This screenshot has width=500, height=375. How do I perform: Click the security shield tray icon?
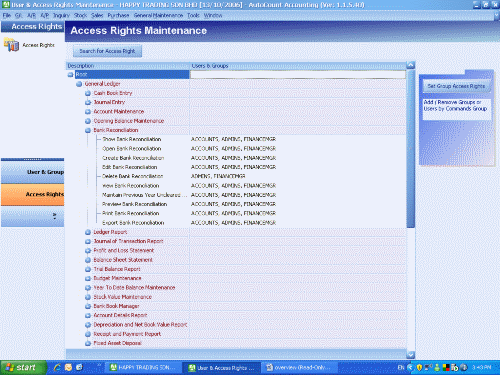tap(419, 367)
